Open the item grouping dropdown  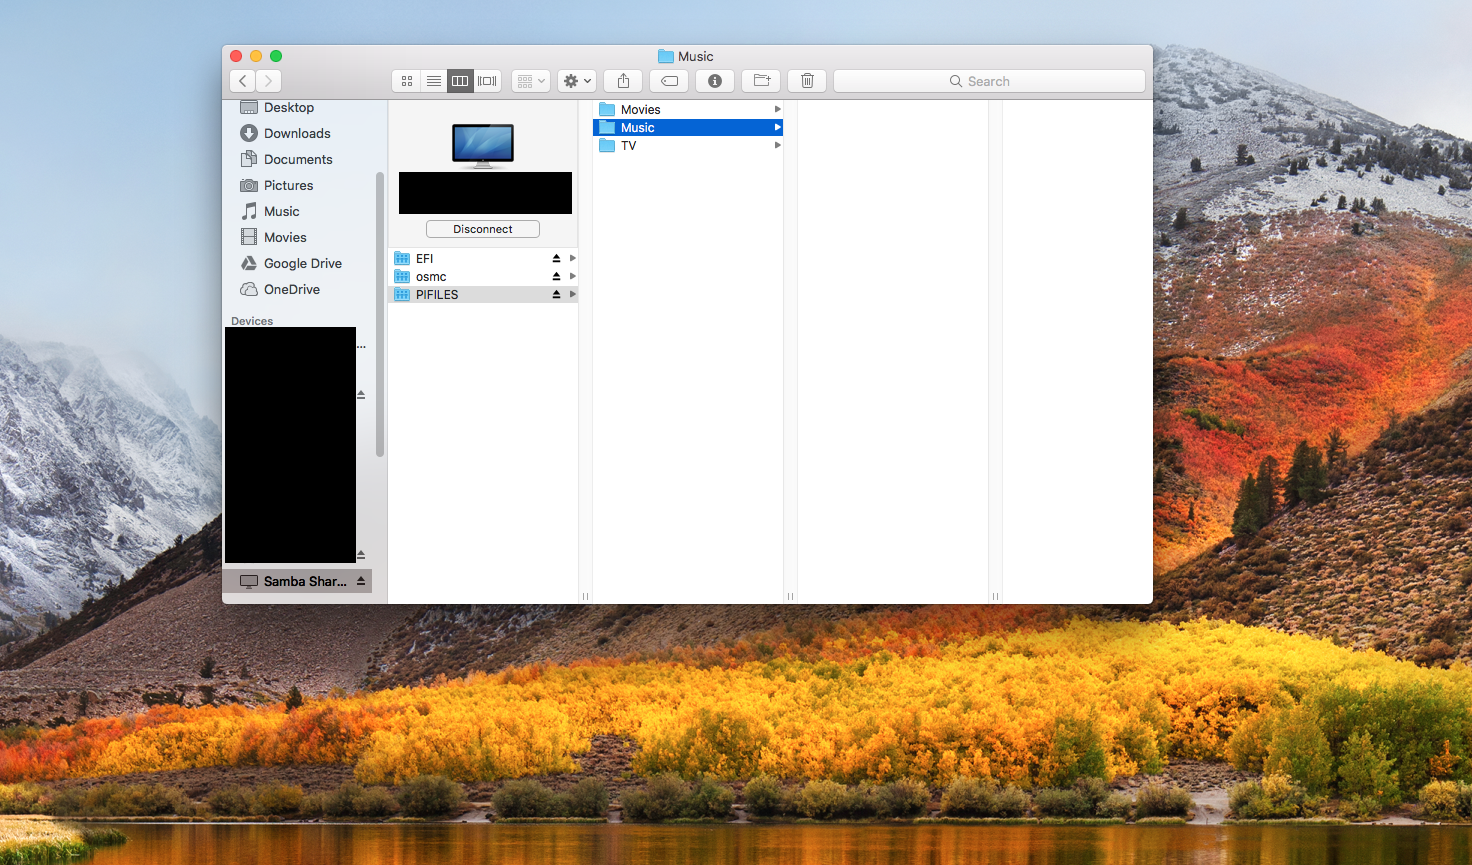click(x=530, y=81)
